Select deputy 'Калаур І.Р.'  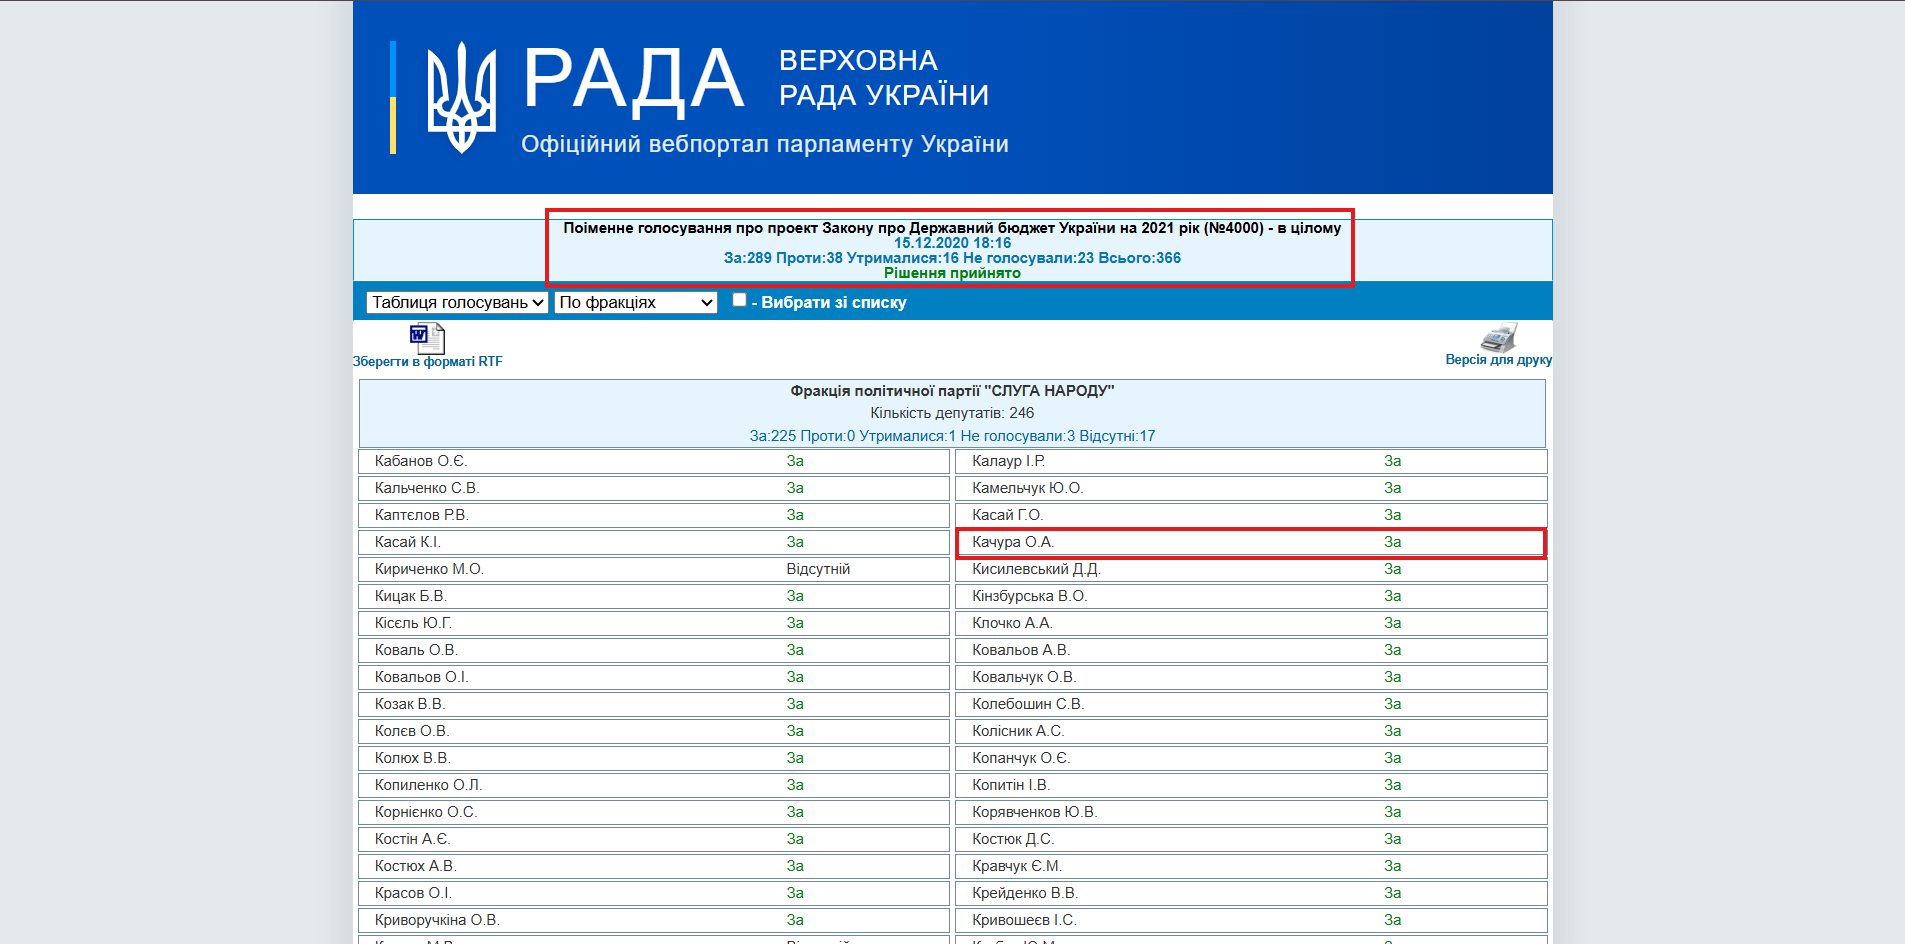tap(1009, 461)
